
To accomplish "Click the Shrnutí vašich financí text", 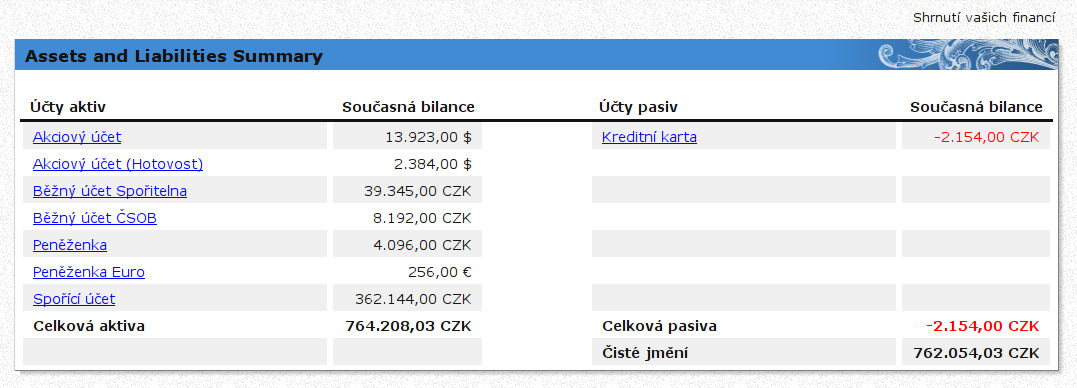I will point(984,18).
